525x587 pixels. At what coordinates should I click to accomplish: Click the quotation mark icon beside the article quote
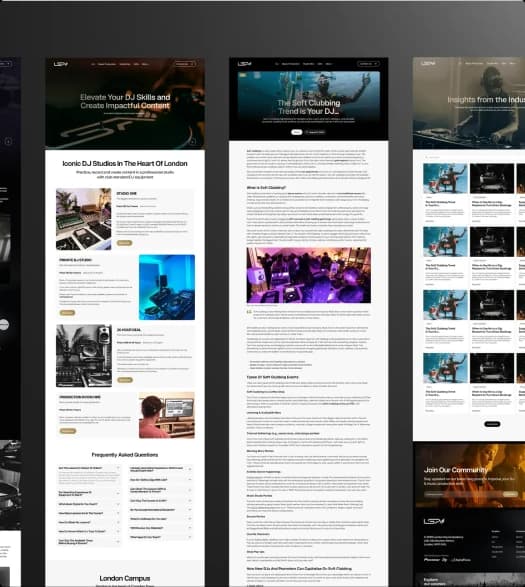click(249, 312)
